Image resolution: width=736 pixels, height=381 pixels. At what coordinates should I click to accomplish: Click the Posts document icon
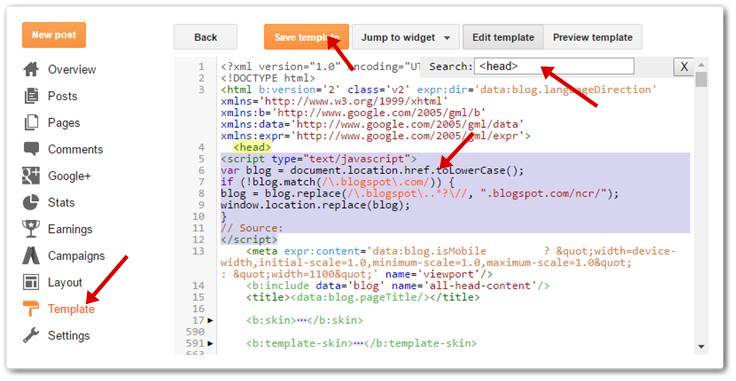tap(31, 96)
